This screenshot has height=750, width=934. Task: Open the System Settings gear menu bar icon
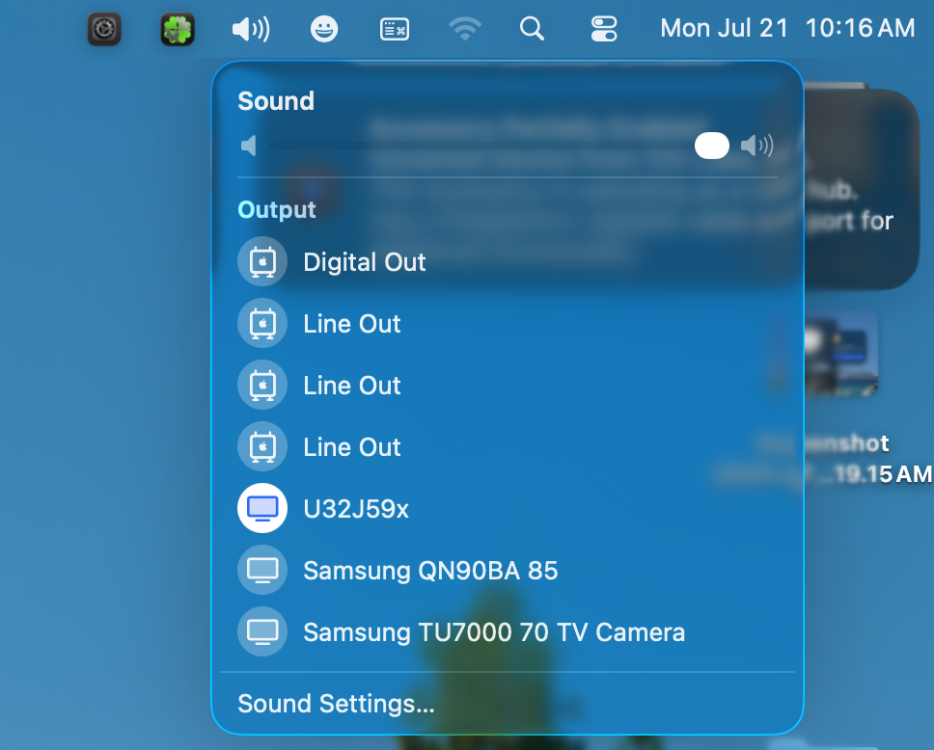coord(104,29)
